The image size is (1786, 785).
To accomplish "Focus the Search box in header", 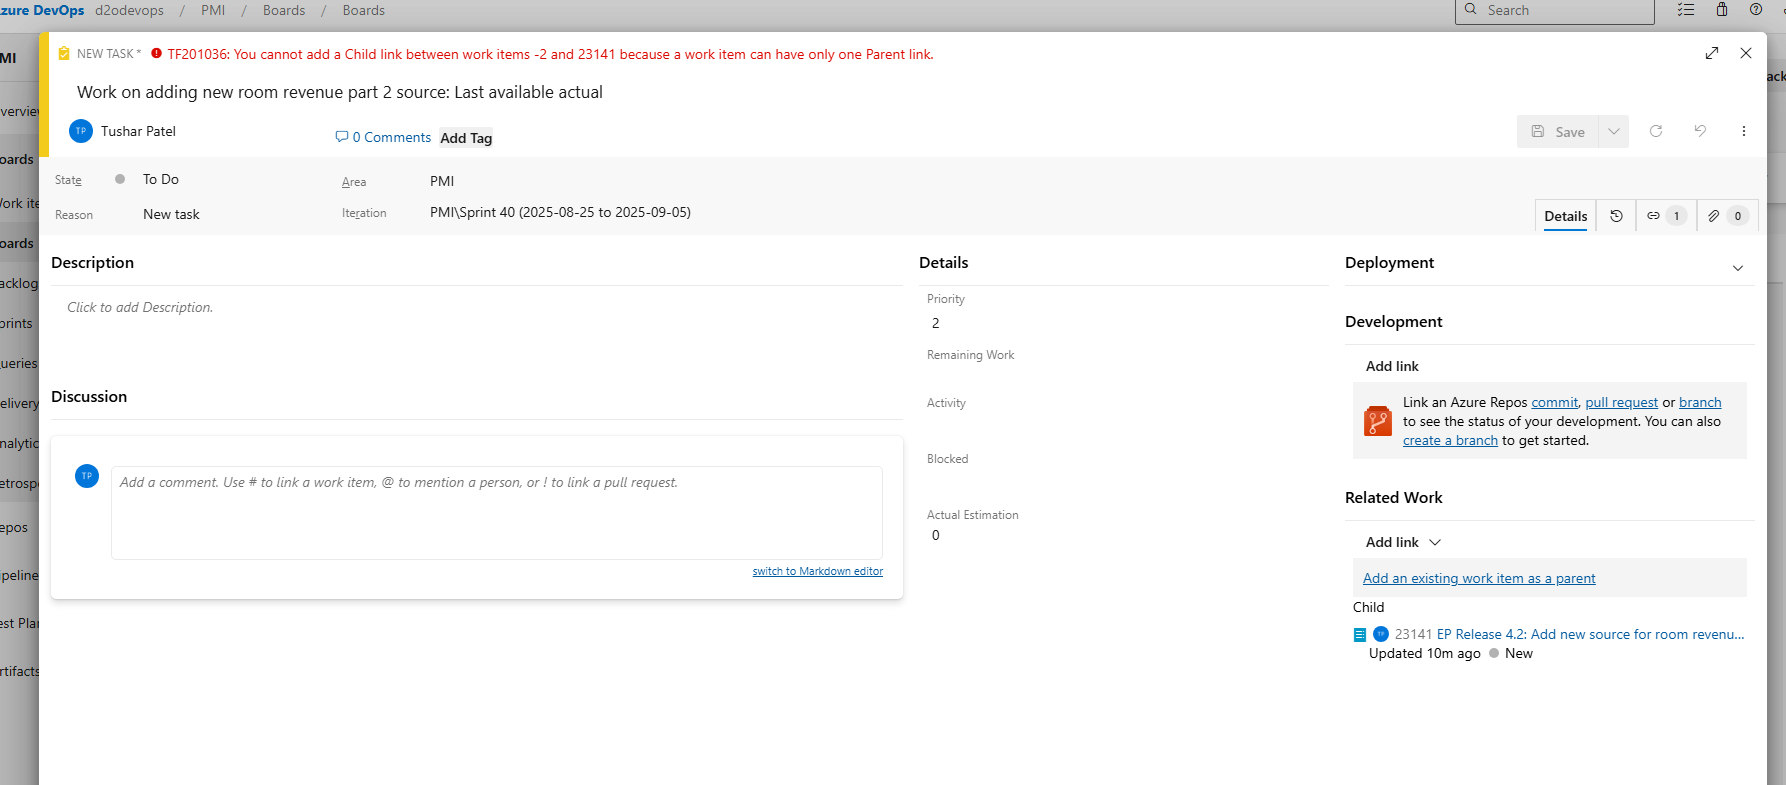I will point(1554,10).
